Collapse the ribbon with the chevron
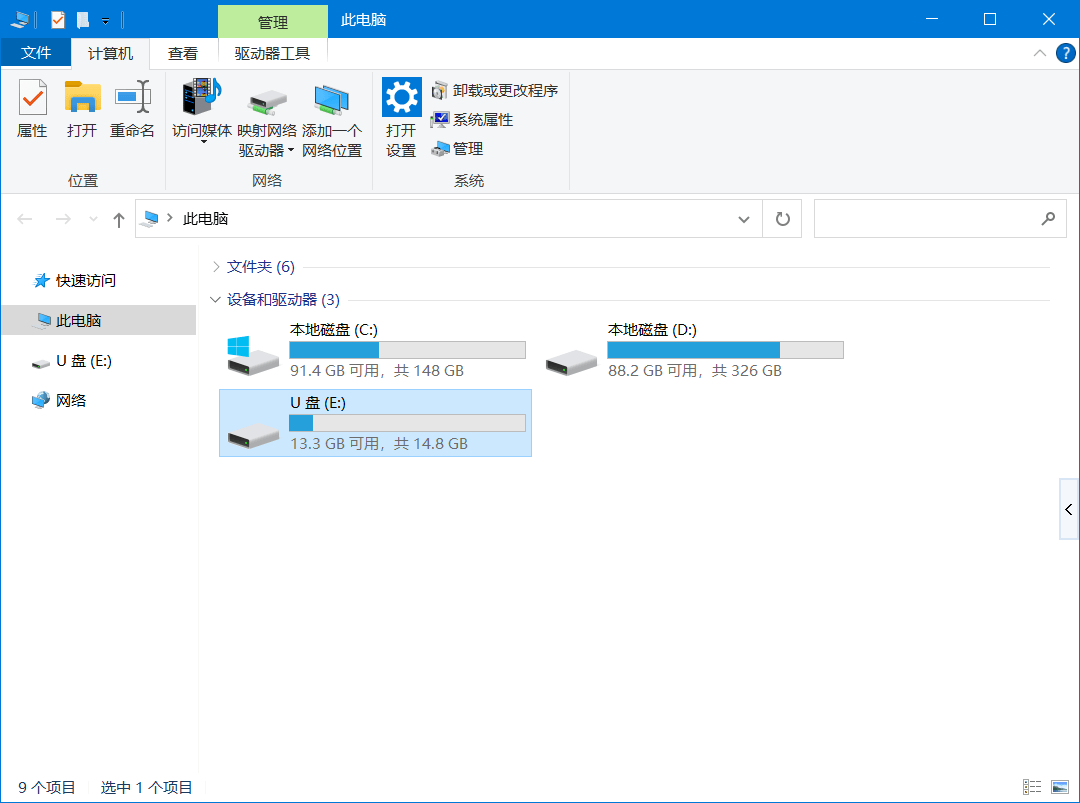The image size is (1080, 803). 1039,53
